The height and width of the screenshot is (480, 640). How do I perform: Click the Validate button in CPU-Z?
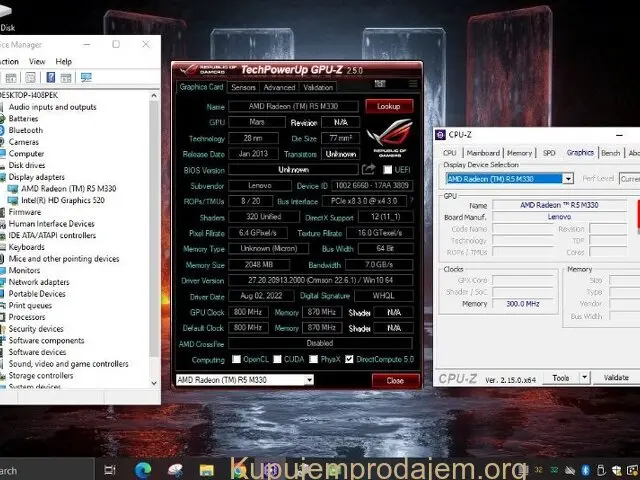[615, 377]
